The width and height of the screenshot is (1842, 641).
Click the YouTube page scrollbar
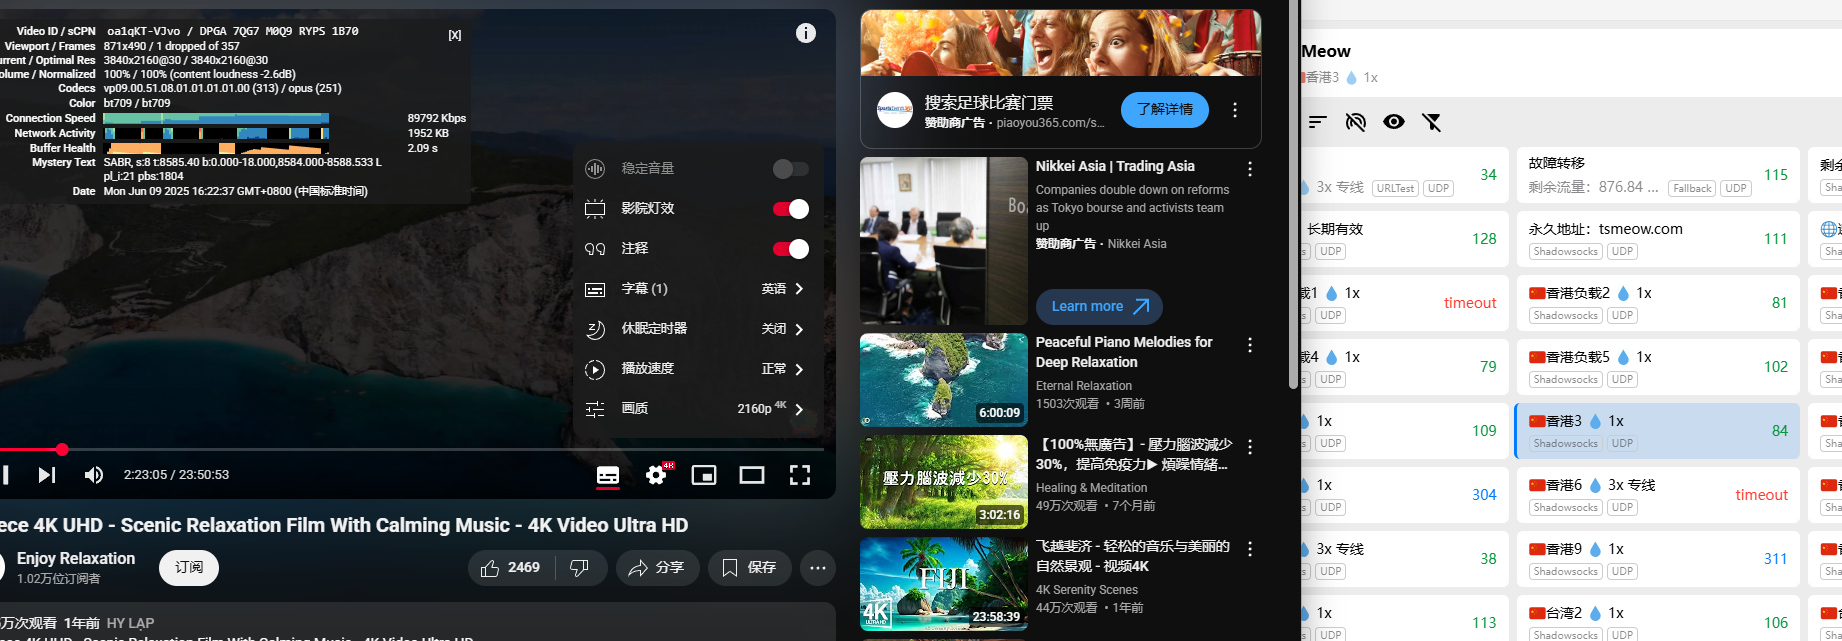pos(1293,194)
